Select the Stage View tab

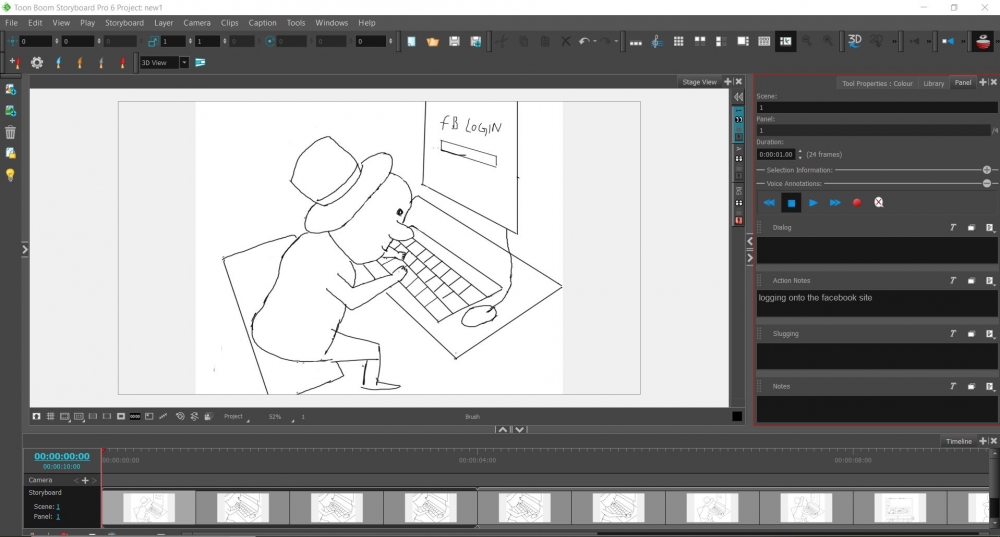pos(699,82)
